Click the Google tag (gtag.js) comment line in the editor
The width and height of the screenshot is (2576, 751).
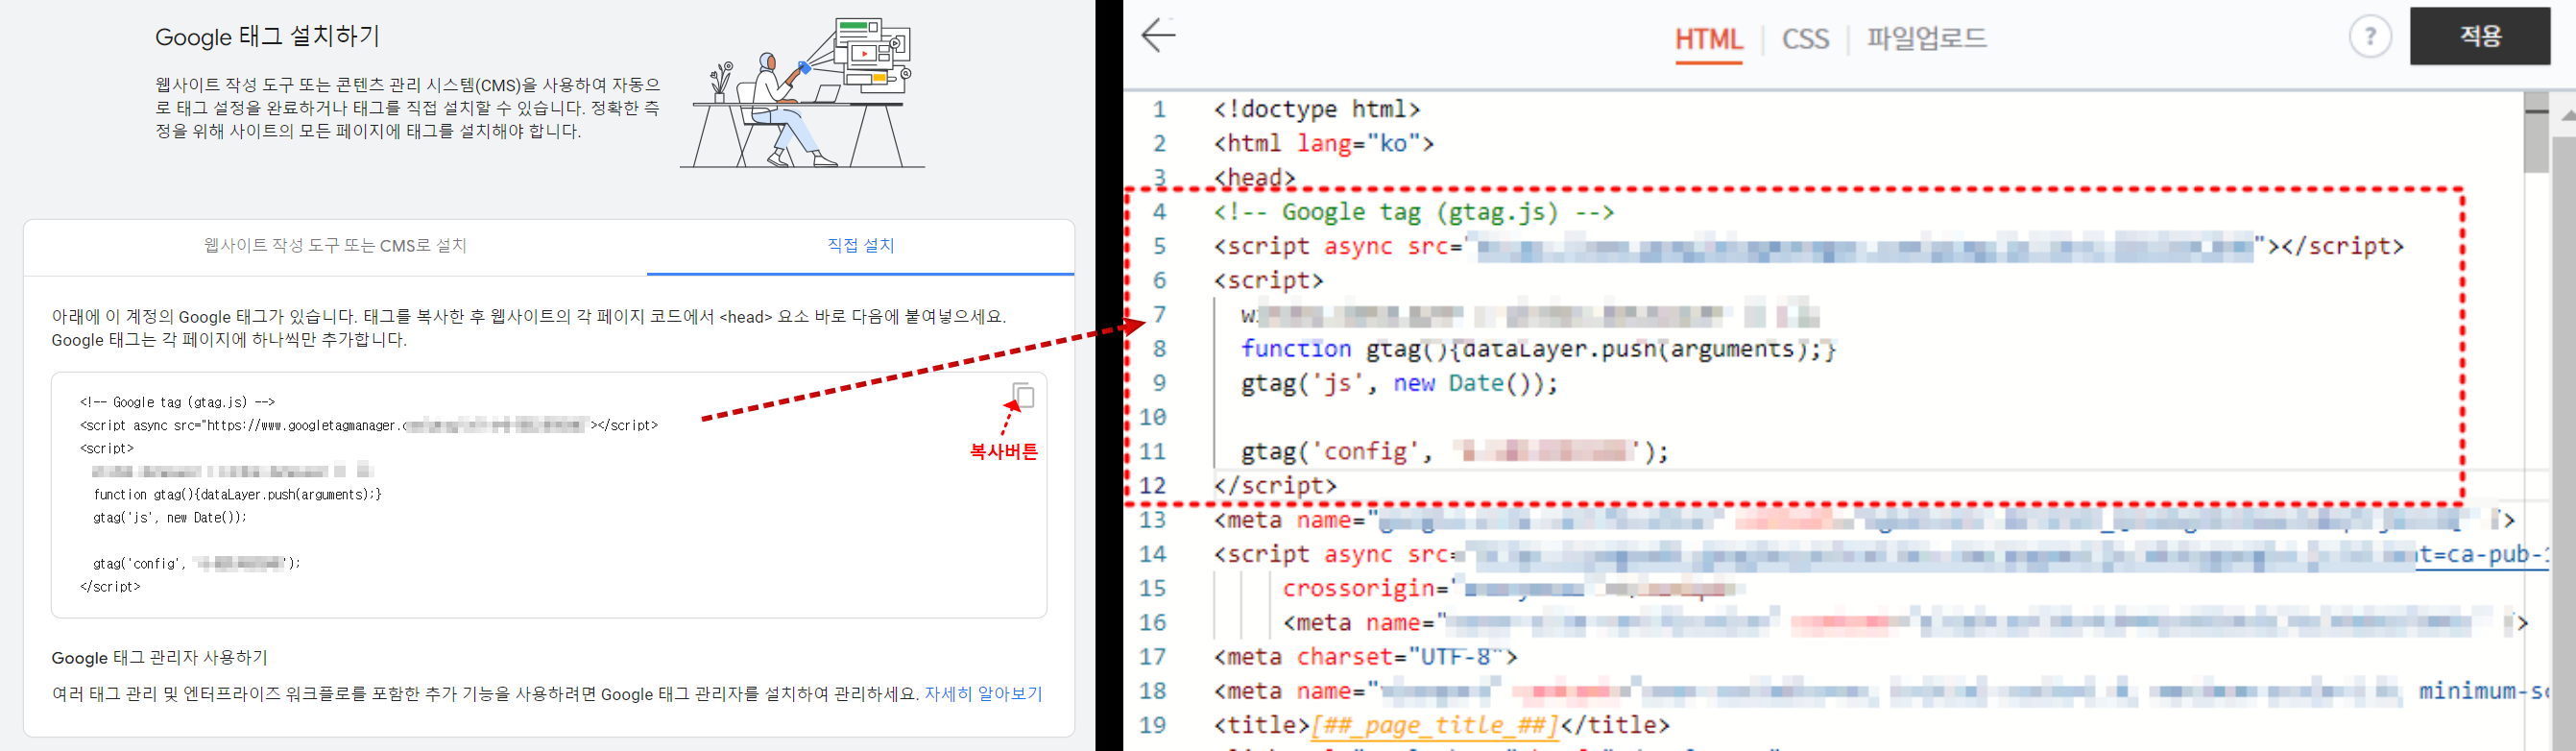1413,212
